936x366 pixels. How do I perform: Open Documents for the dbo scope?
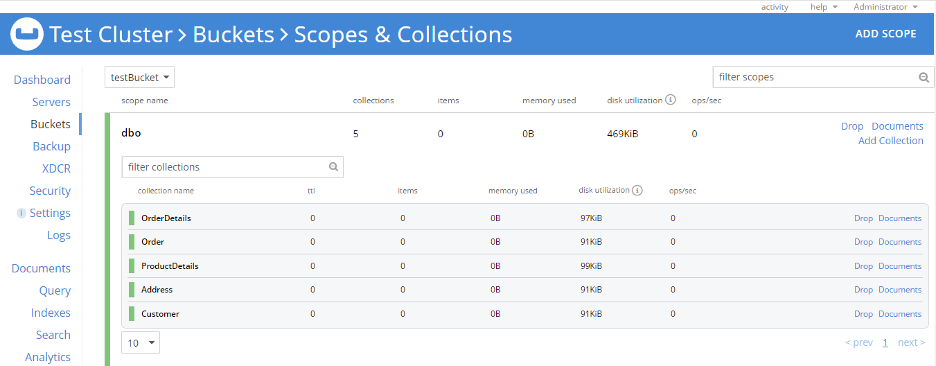897,127
